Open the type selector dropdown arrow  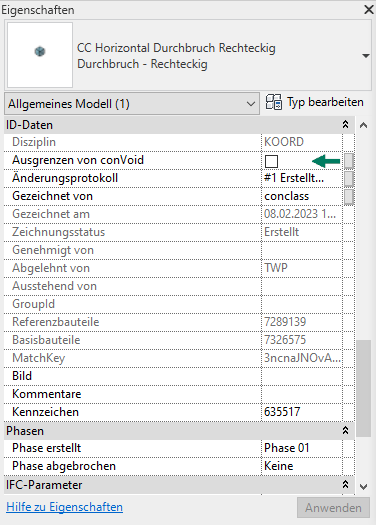366,56
